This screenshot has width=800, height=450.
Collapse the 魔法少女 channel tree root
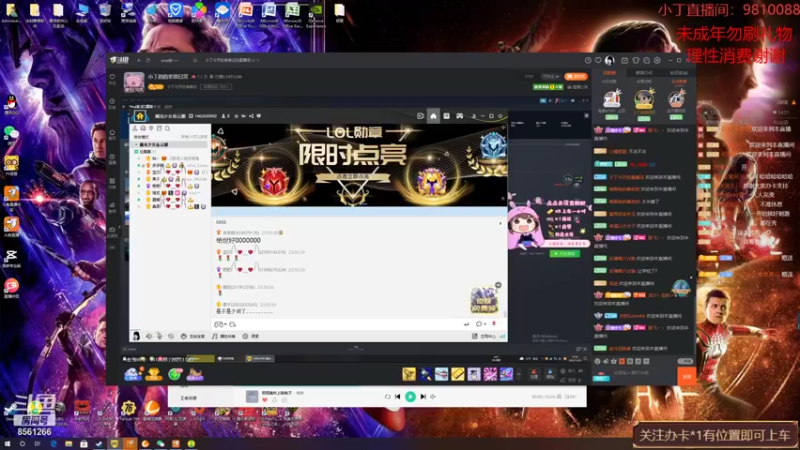pyautogui.click(x=136, y=145)
